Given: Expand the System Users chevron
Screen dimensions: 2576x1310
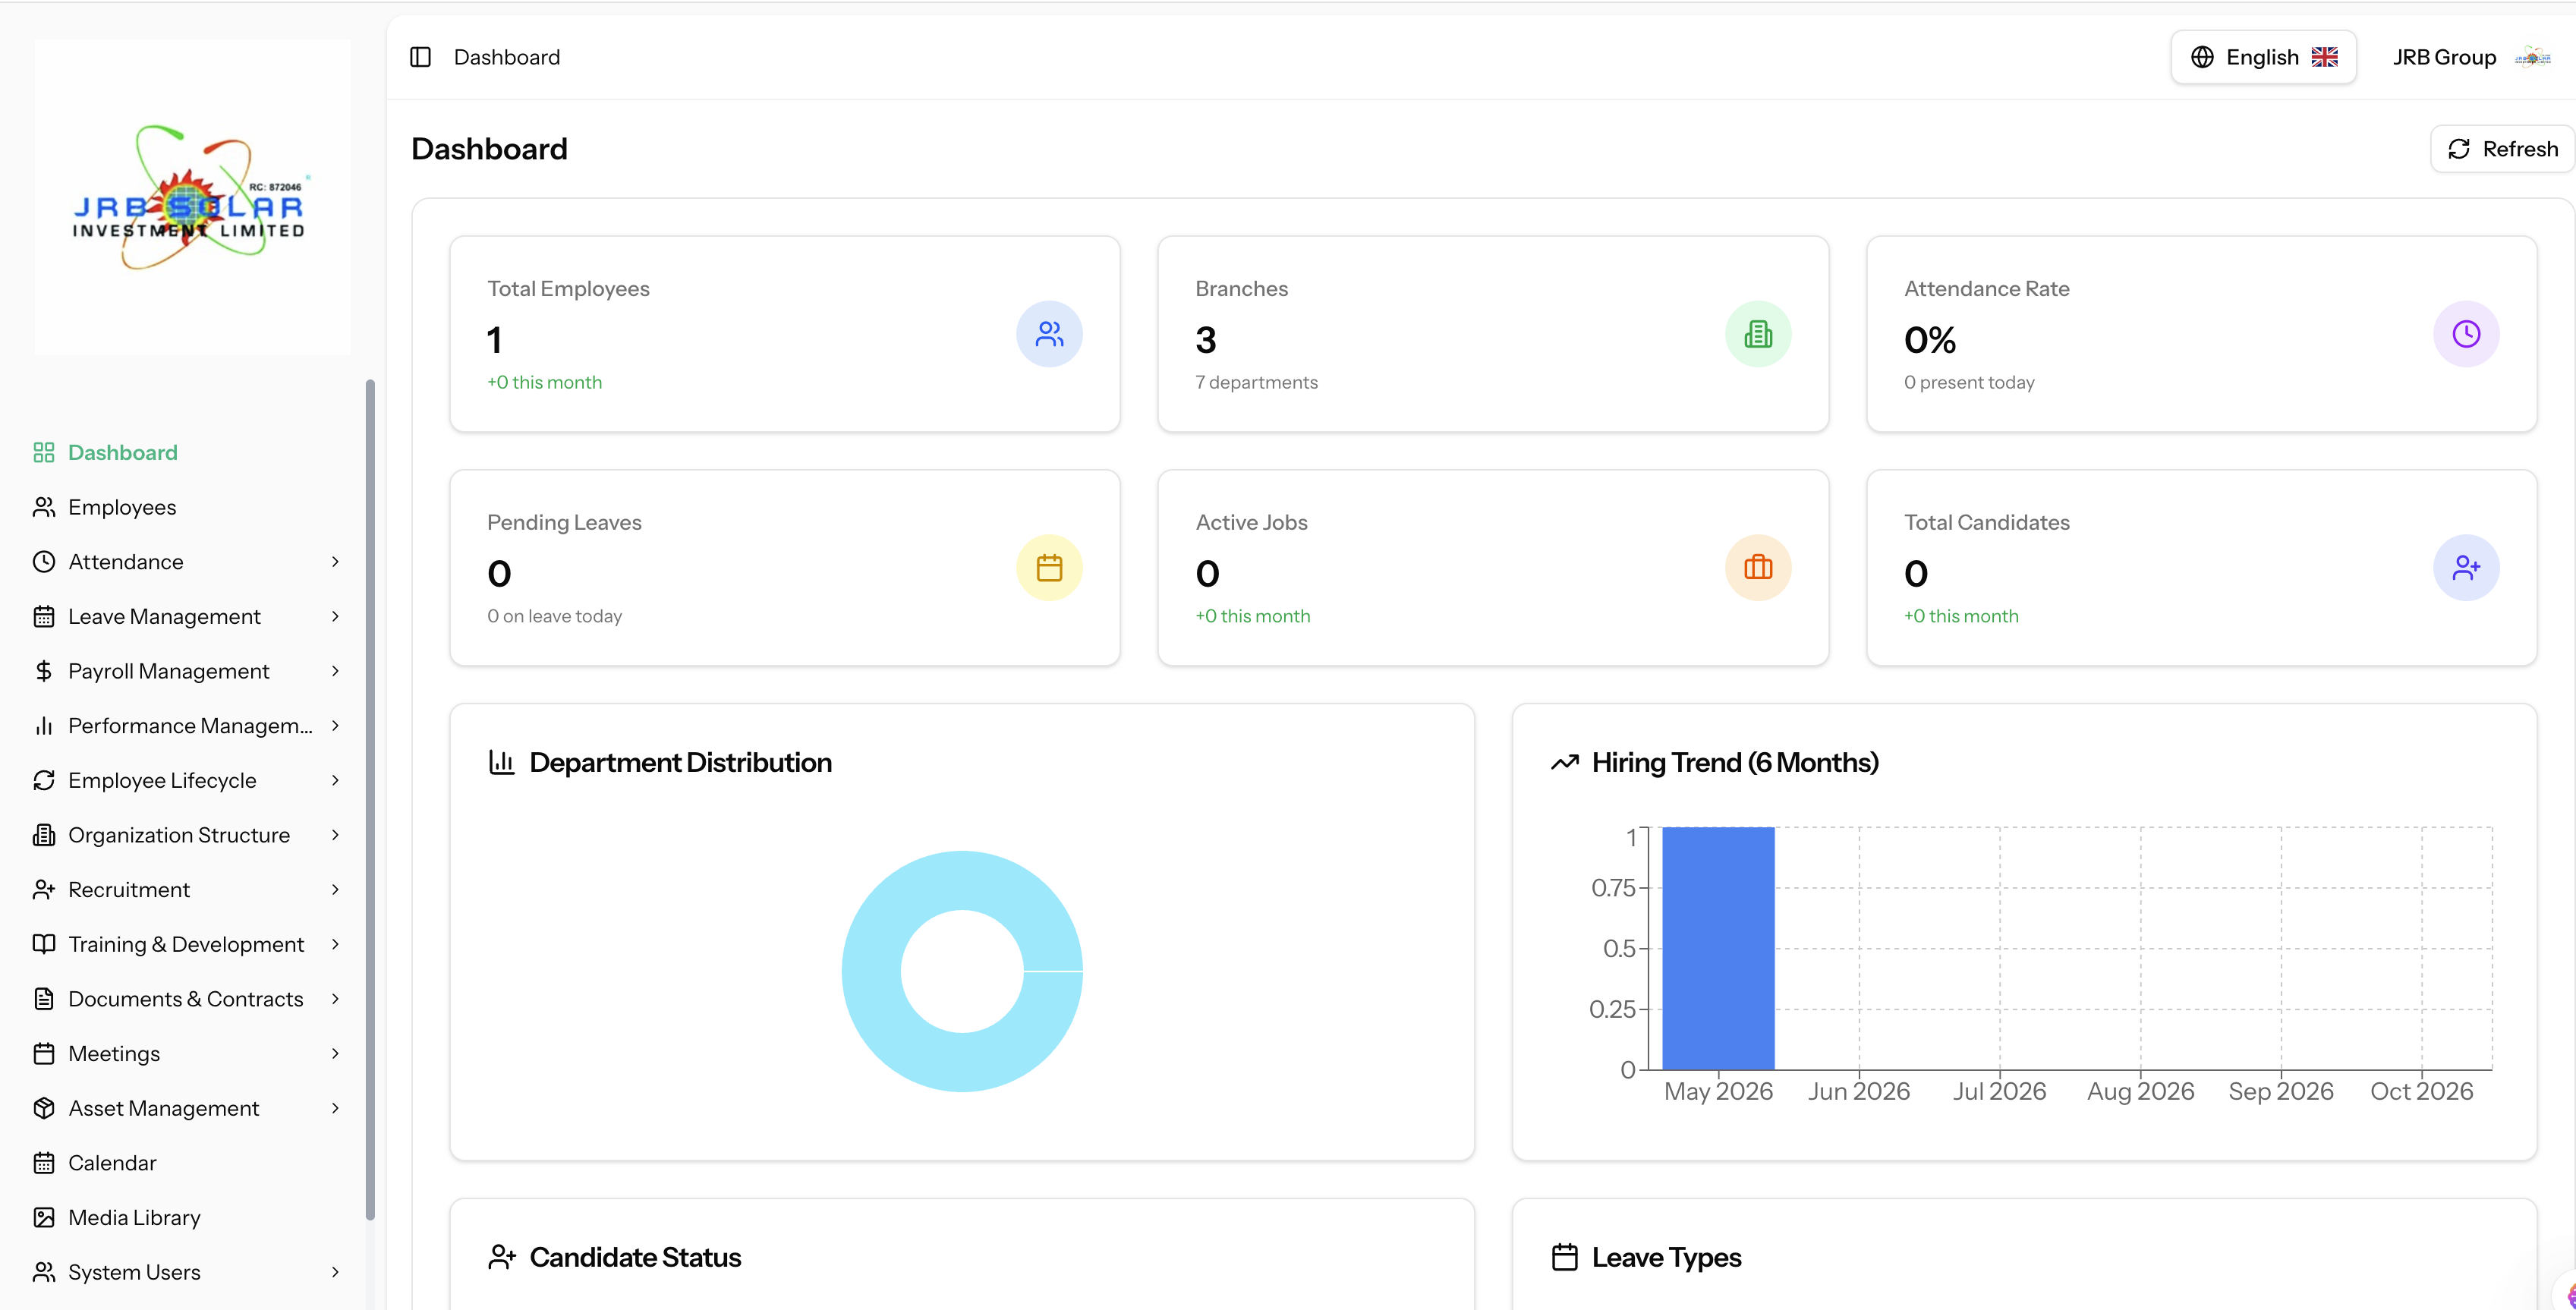Looking at the screenshot, I should 335,1272.
